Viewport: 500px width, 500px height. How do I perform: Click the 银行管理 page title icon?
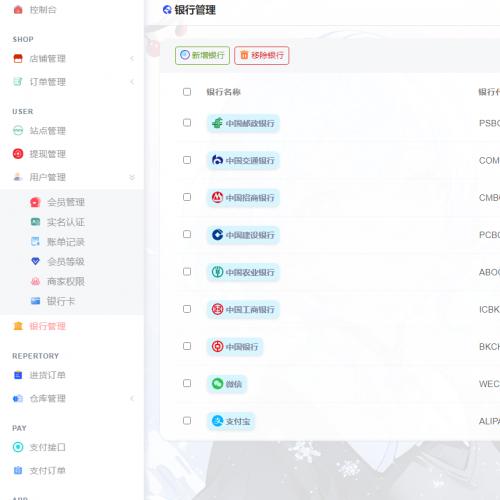pyautogui.click(x=167, y=10)
